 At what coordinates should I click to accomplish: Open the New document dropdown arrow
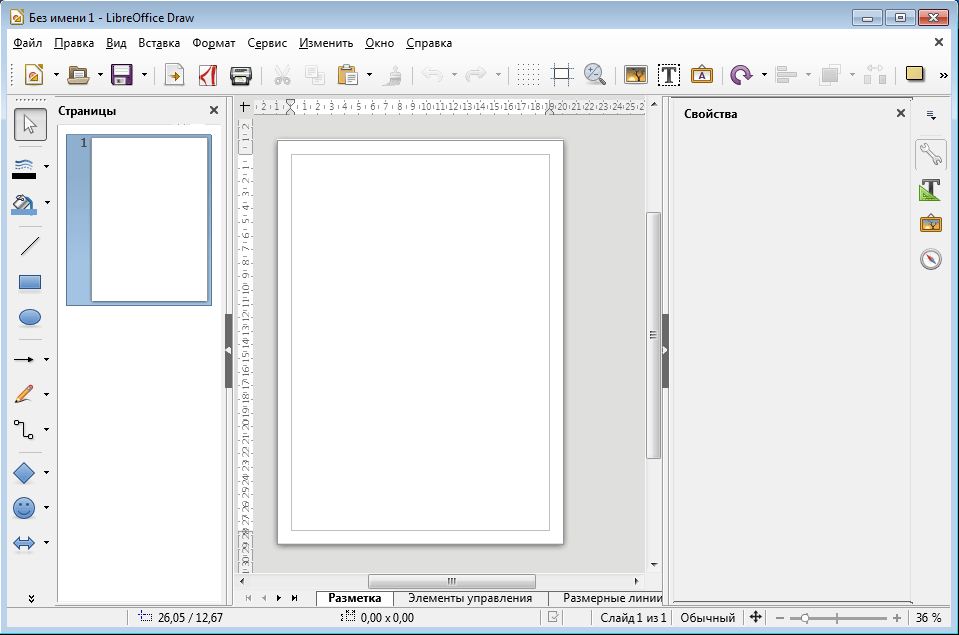pyautogui.click(x=56, y=75)
